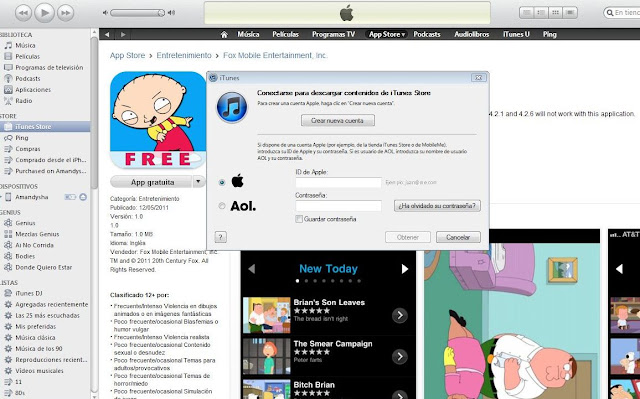Select Radio in the sidebar

[x=24, y=100]
